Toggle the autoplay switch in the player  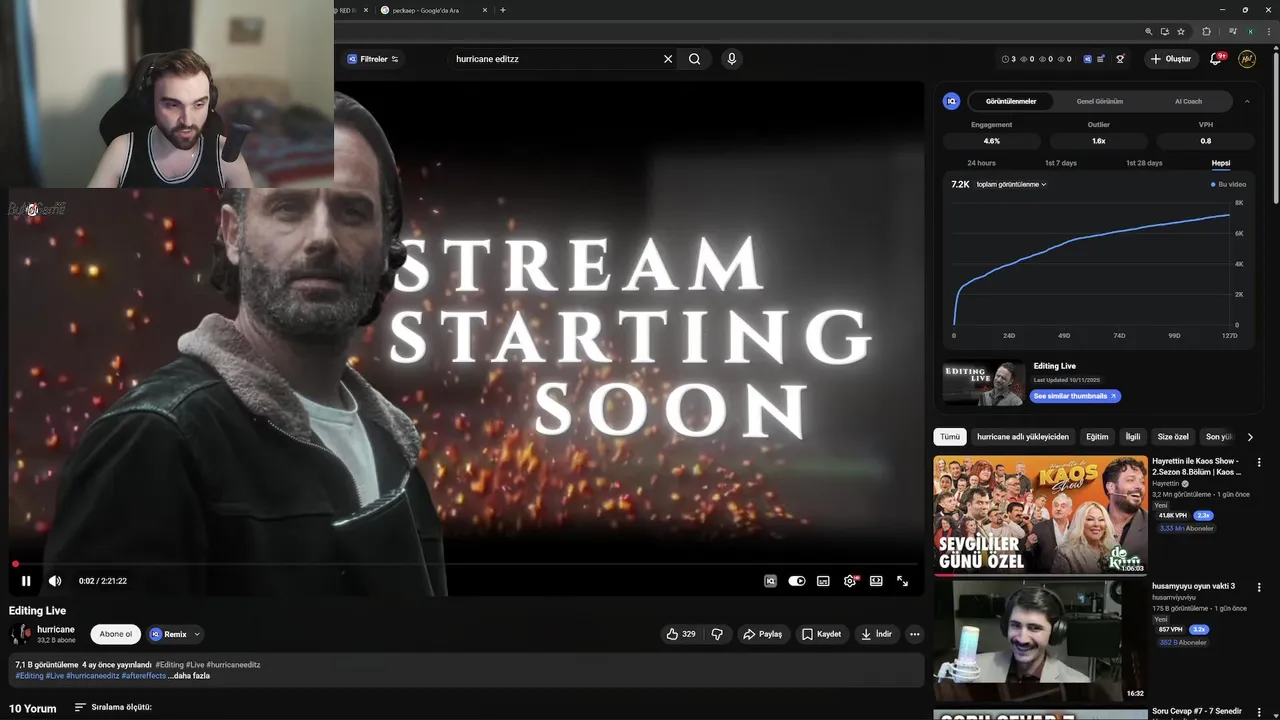click(797, 581)
